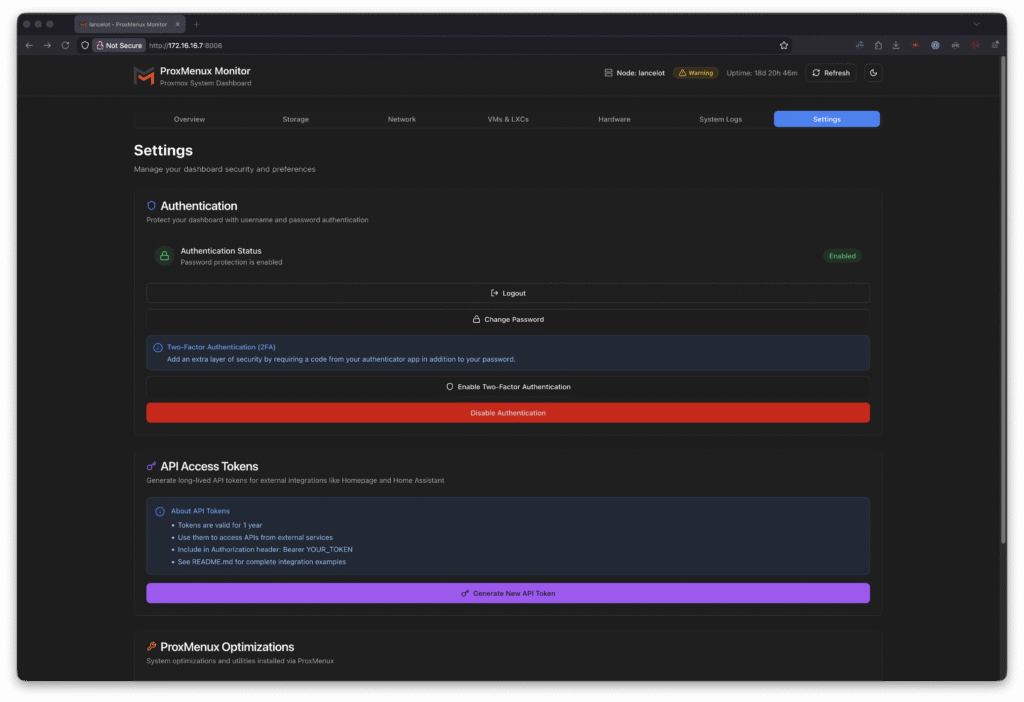Click the ProxMenux Monitor logo icon
The height and width of the screenshot is (702, 1024).
(144, 76)
